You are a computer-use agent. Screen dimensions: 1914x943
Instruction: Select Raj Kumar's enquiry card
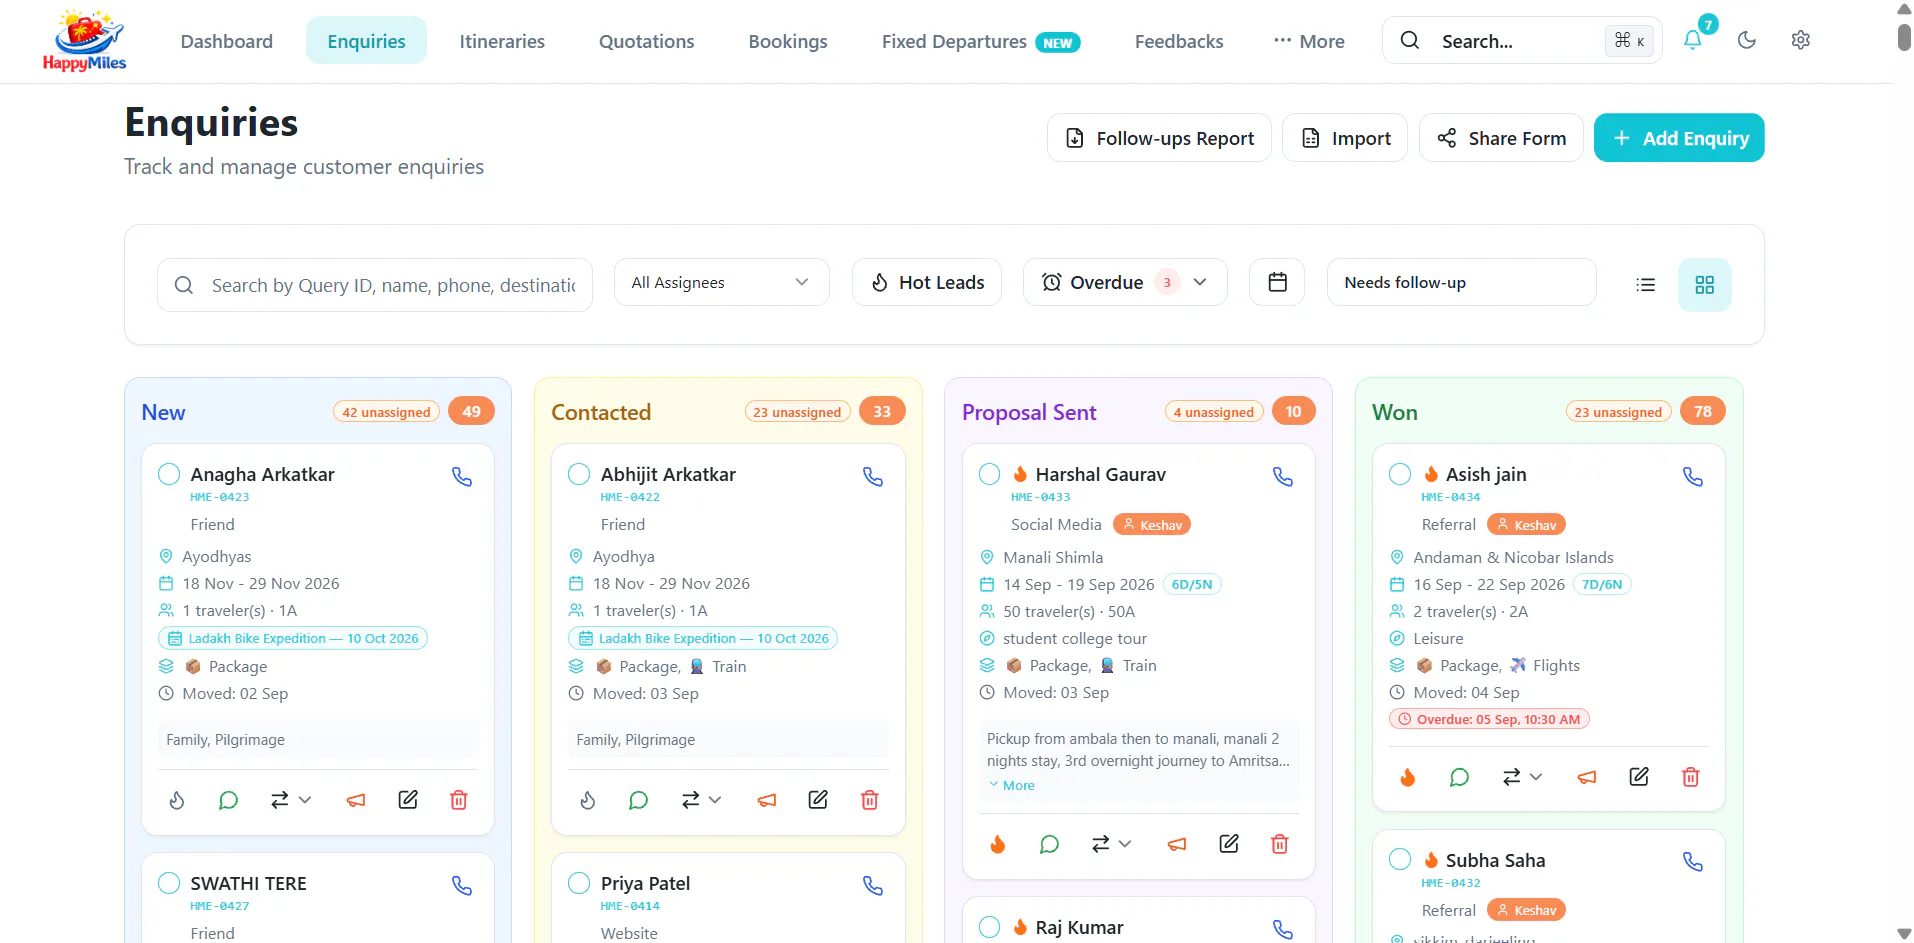coord(990,927)
